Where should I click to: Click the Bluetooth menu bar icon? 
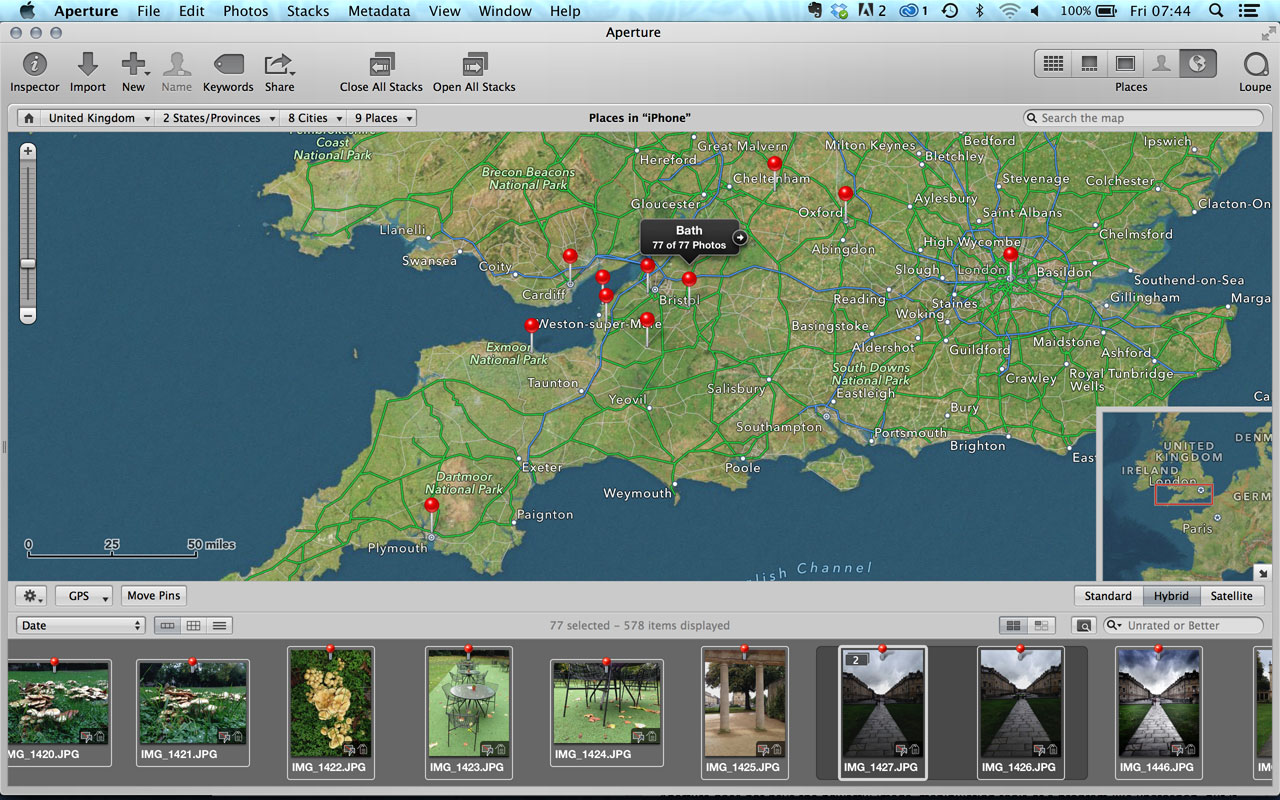(980, 11)
